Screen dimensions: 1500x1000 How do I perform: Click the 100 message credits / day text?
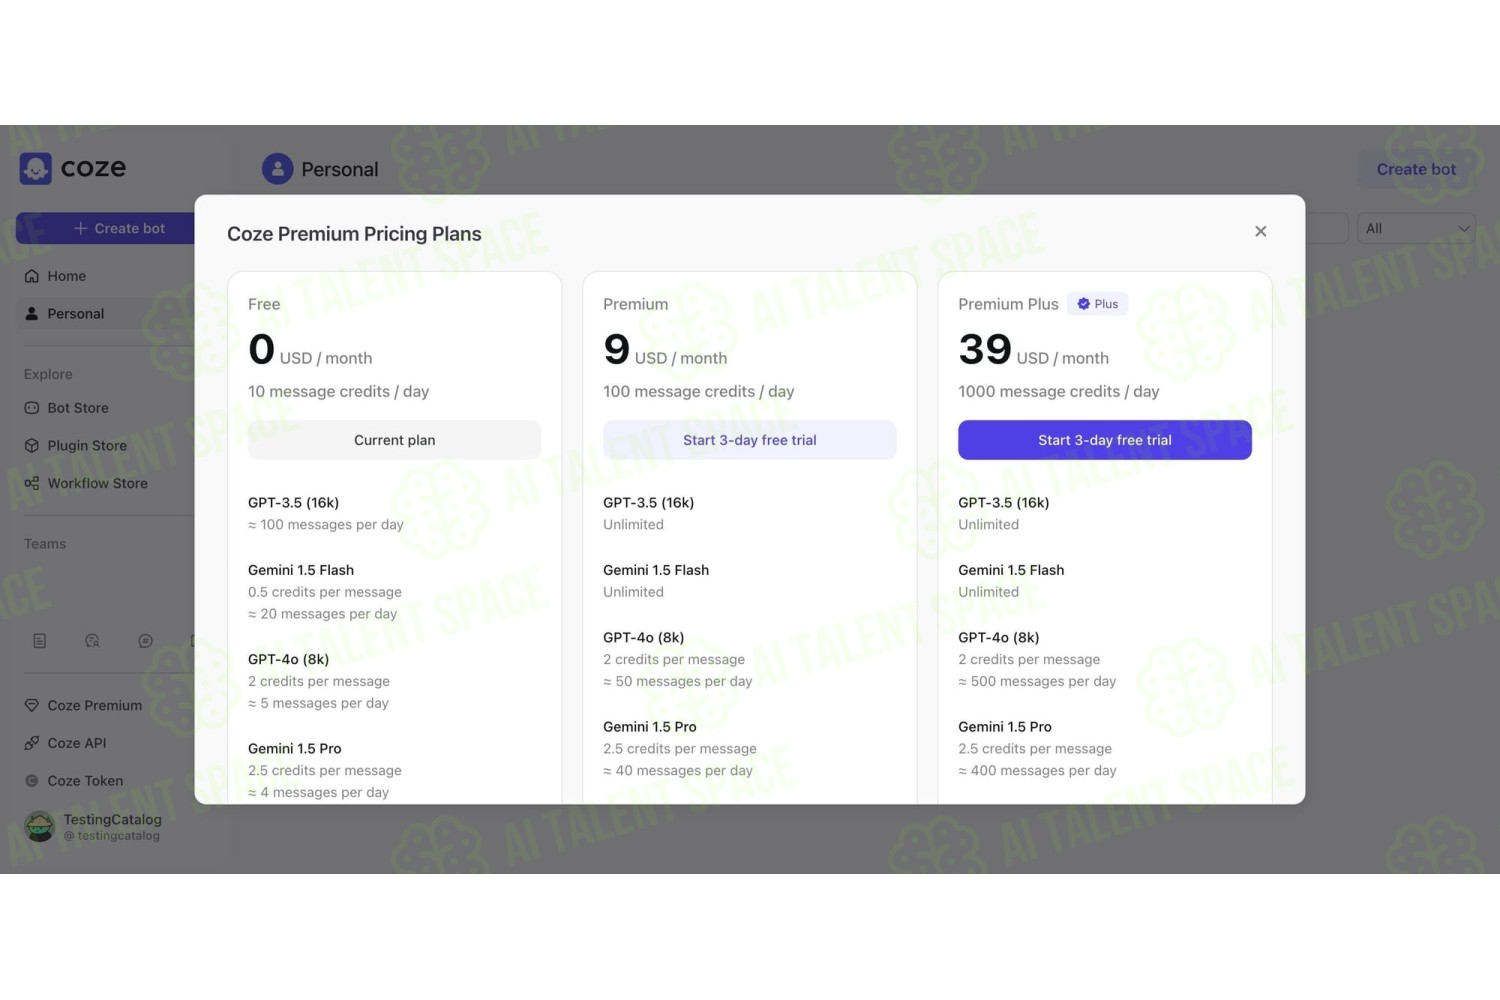(x=698, y=392)
